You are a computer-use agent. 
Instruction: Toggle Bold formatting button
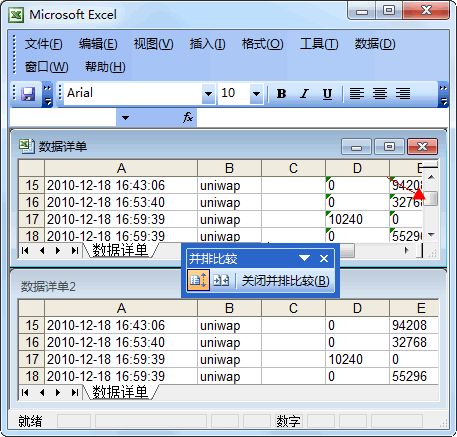coord(281,94)
